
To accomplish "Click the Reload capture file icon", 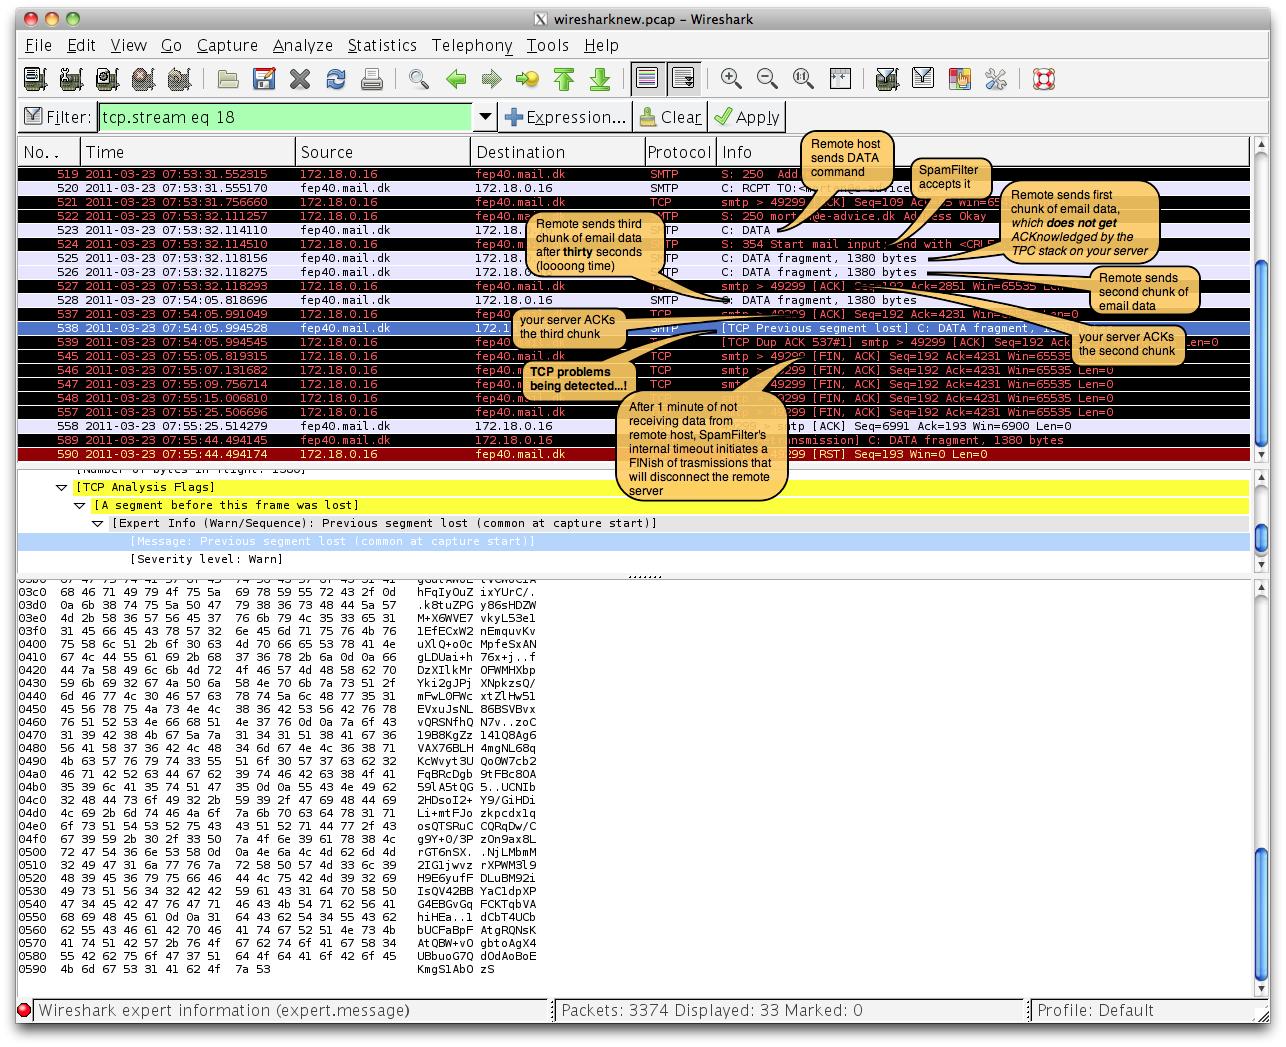I will point(336,79).
